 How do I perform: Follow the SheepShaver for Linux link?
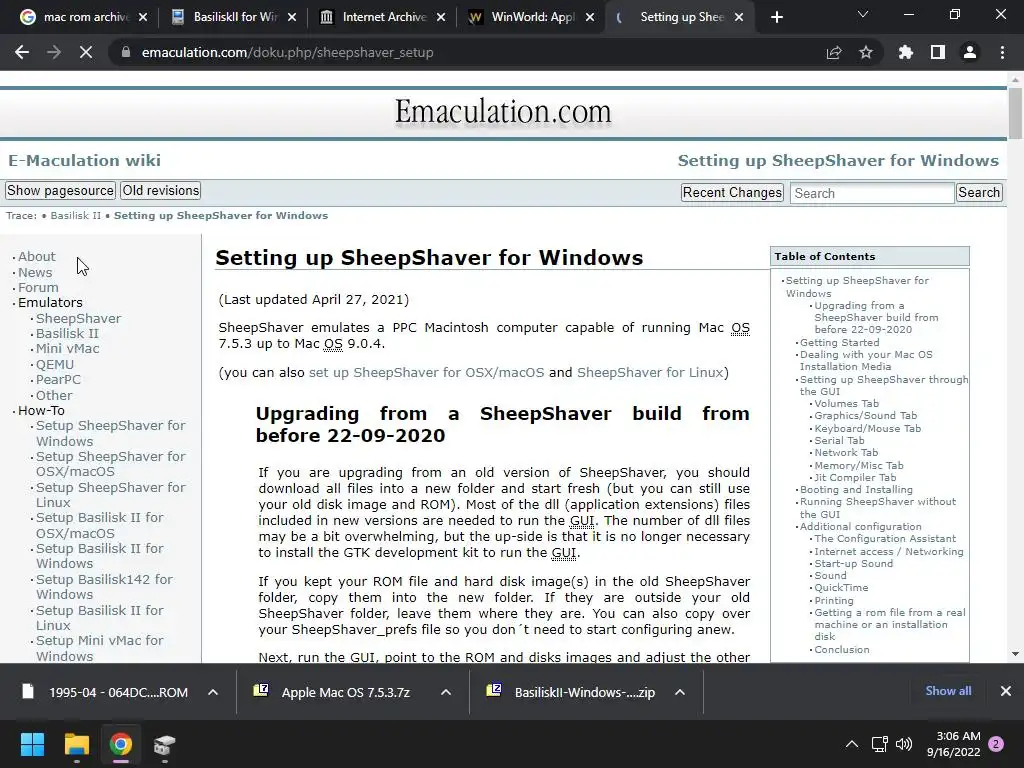(650, 372)
